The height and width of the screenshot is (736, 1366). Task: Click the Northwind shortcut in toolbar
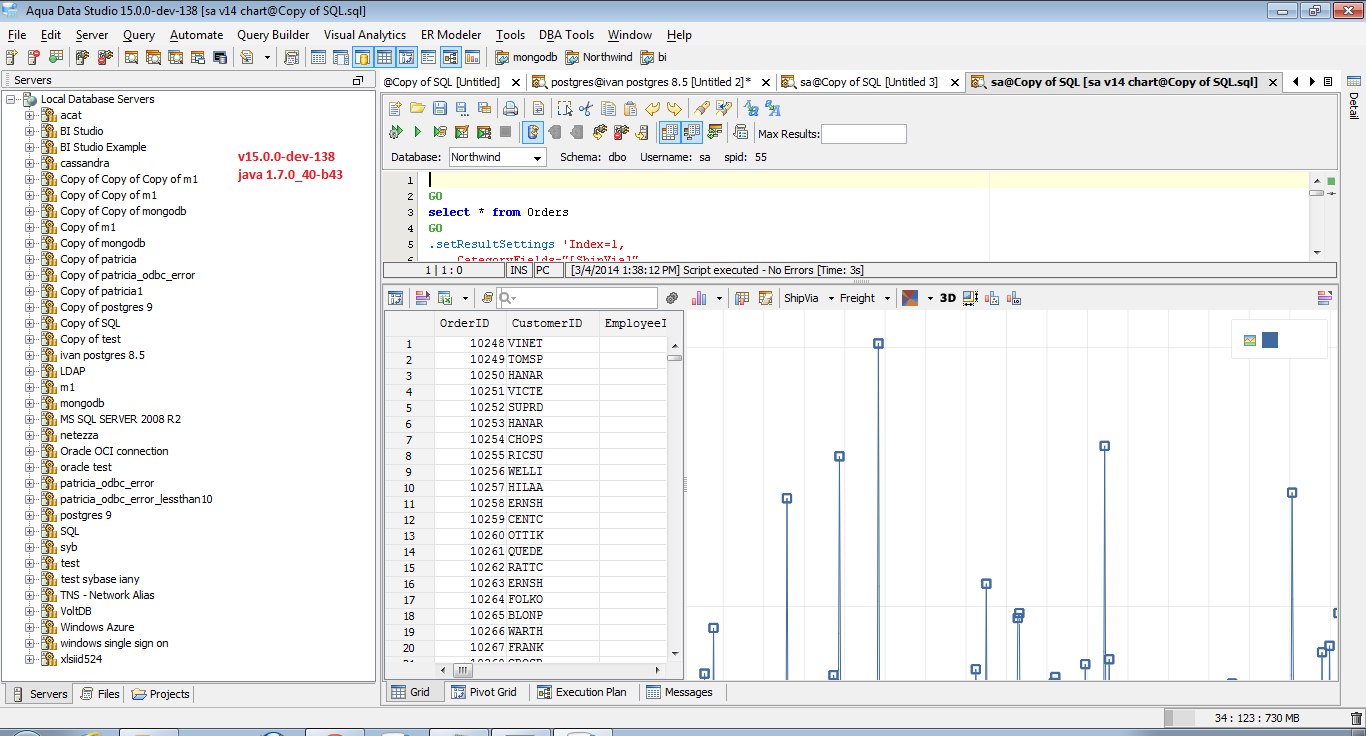pos(599,58)
